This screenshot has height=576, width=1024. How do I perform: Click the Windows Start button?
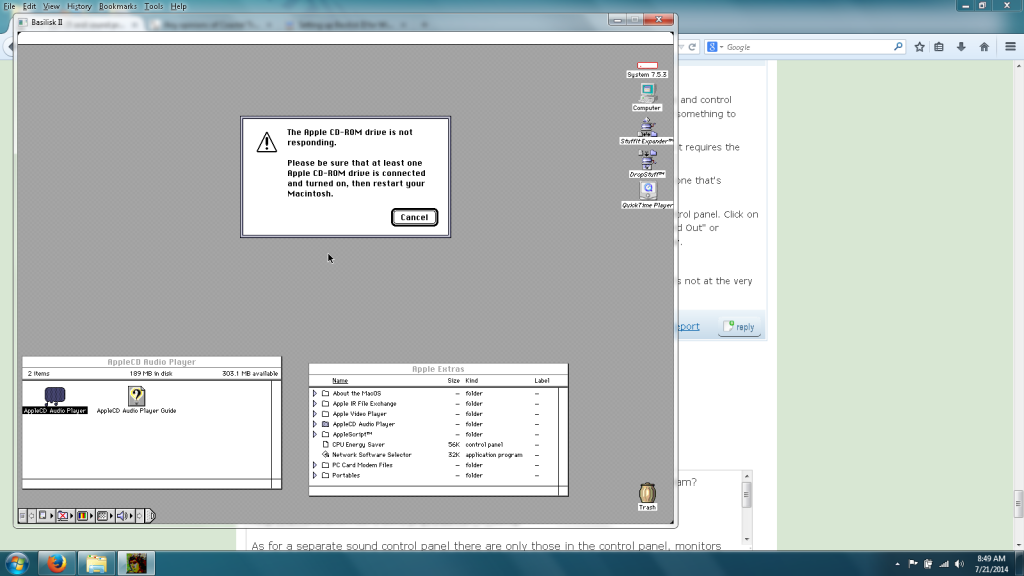pyautogui.click(x=17, y=563)
